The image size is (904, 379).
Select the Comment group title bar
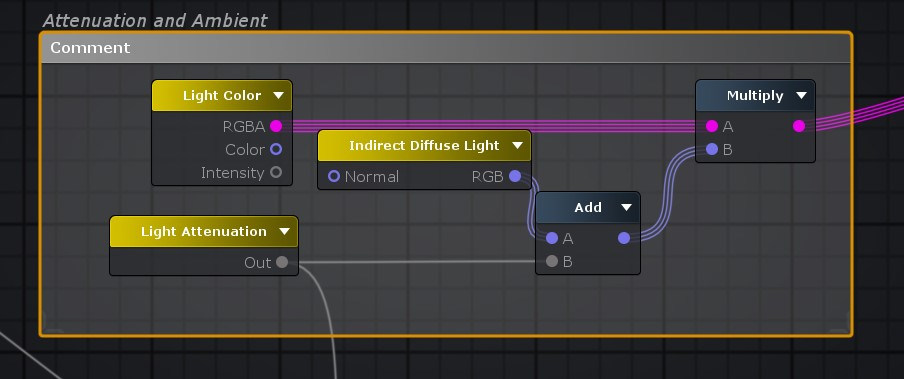[x=446, y=48]
